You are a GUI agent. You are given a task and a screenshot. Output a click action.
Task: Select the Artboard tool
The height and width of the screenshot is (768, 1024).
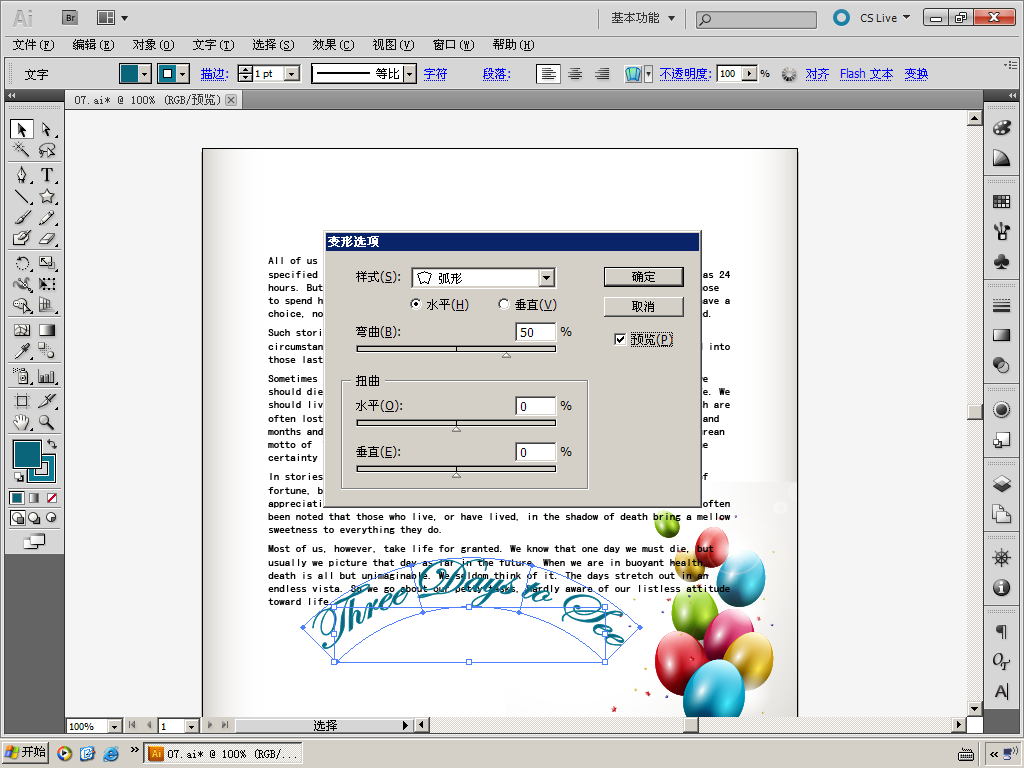[x=22, y=401]
